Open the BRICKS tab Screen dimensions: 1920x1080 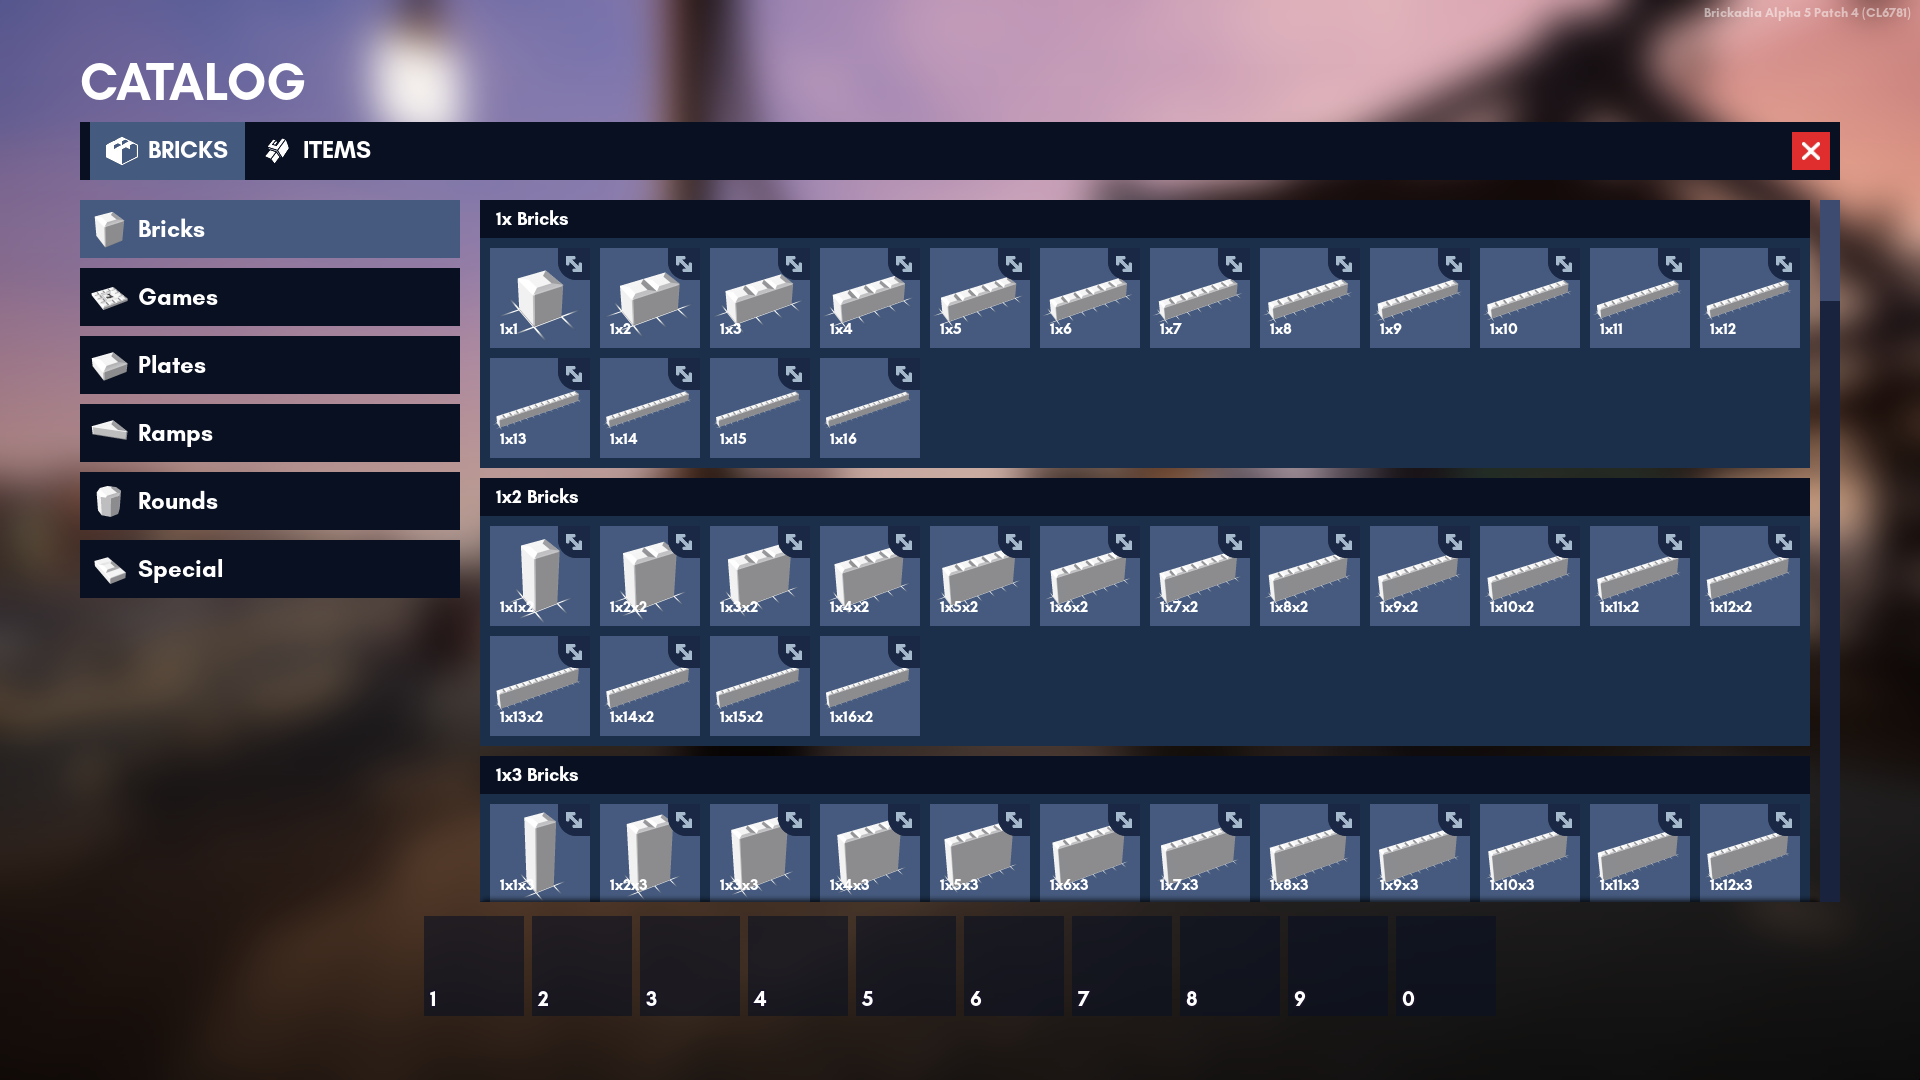pyautogui.click(x=167, y=151)
